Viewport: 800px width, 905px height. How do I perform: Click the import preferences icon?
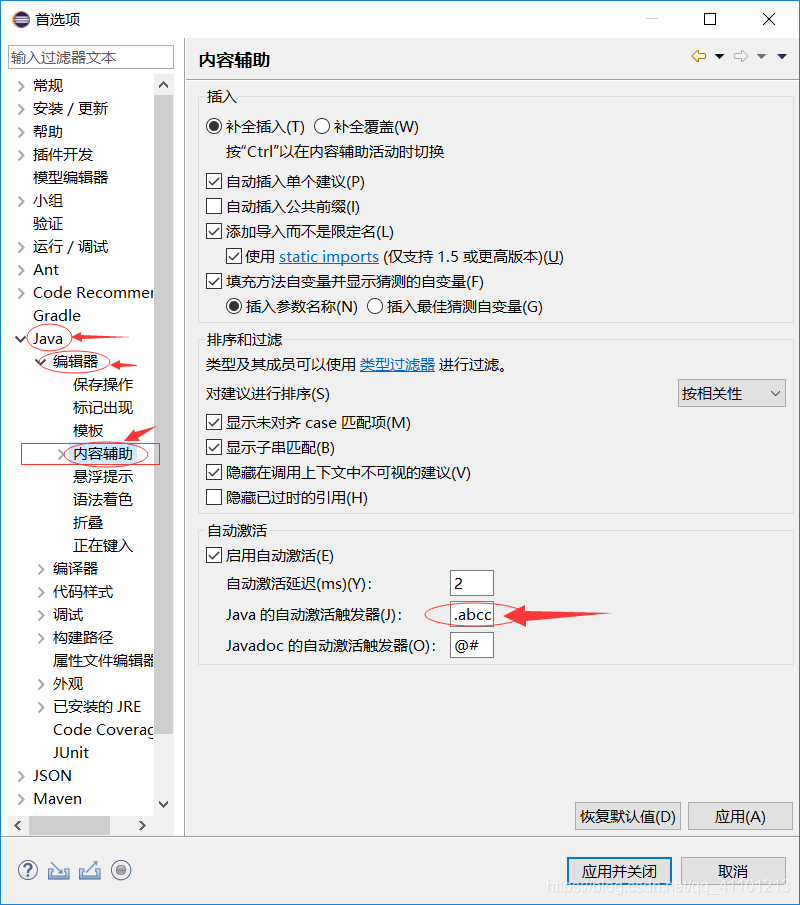[x=58, y=870]
